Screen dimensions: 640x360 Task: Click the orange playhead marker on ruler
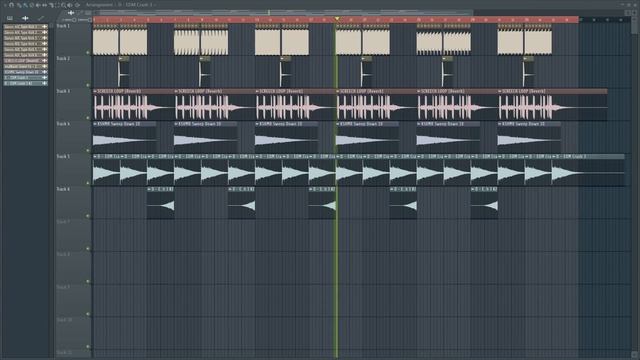pyautogui.click(x=337, y=19)
